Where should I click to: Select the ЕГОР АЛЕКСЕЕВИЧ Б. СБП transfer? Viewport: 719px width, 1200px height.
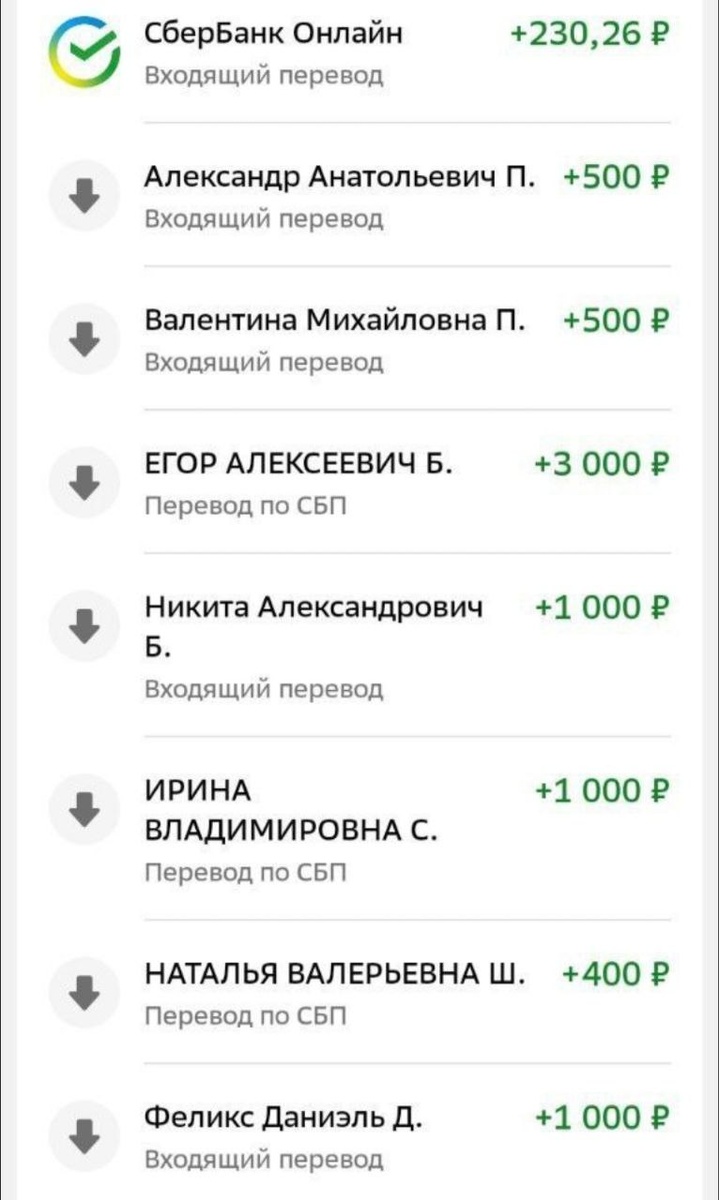coord(360,481)
